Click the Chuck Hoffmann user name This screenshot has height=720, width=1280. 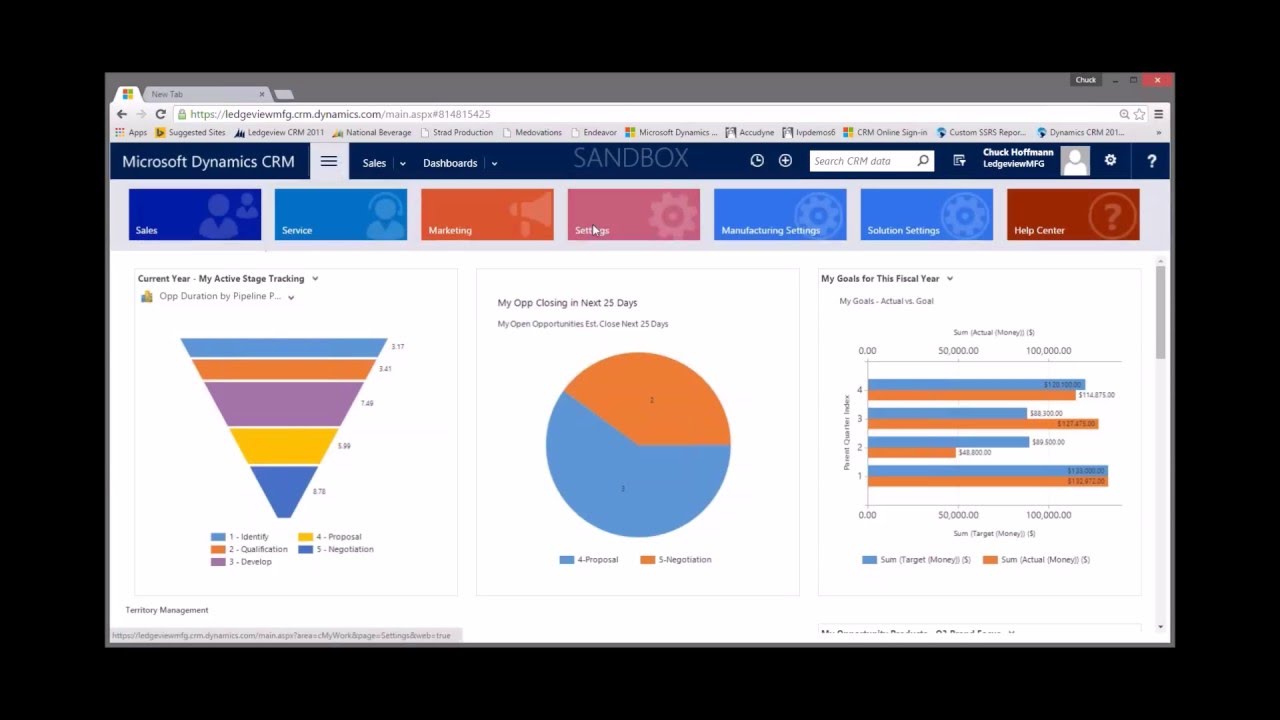pos(1018,153)
